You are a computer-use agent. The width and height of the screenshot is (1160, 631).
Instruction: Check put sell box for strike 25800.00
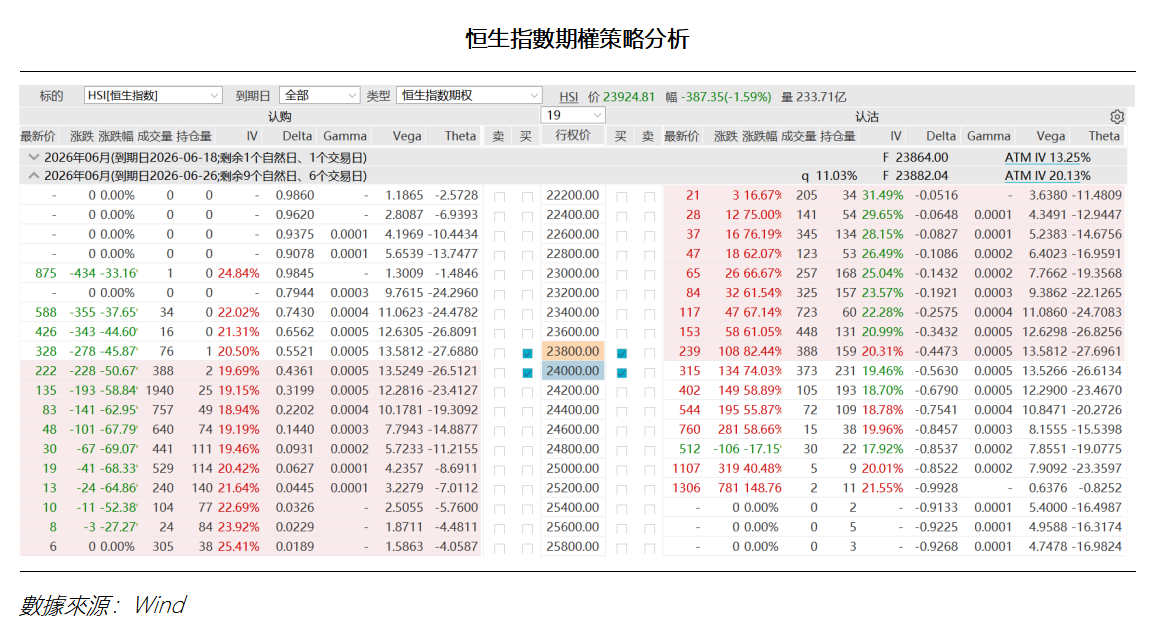tap(649, 548)
